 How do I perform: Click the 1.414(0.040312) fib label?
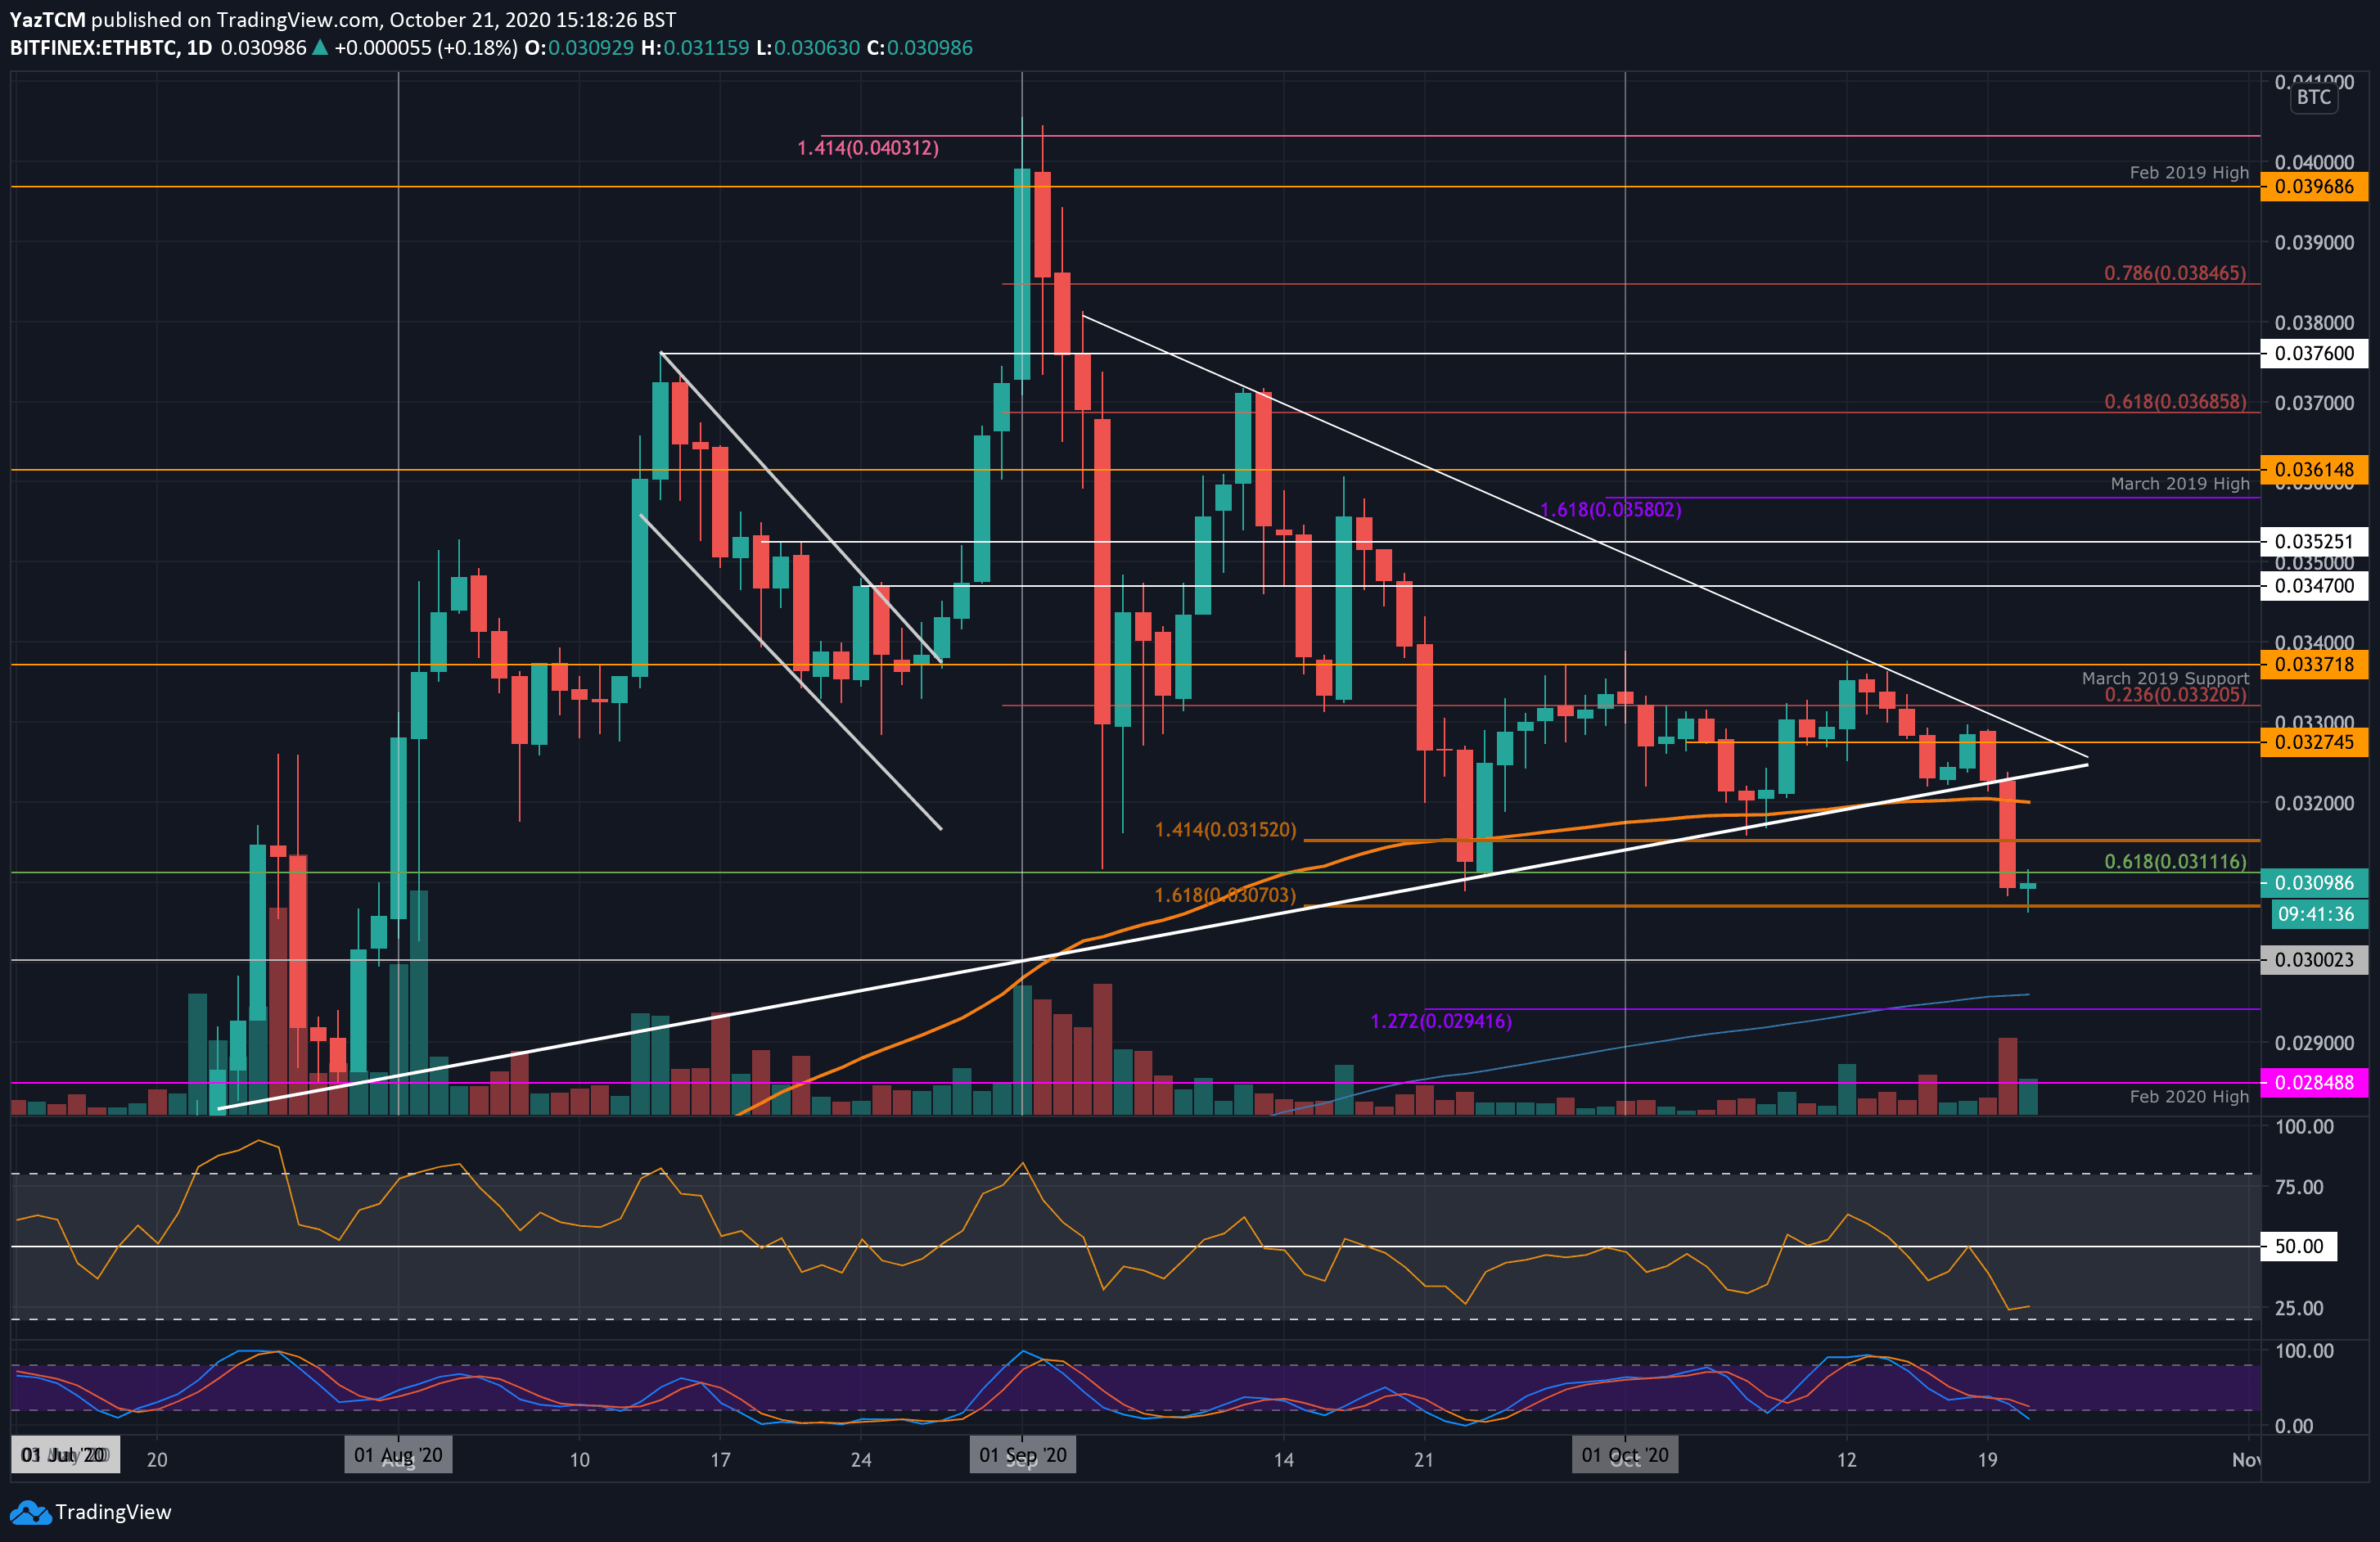[867, 148]
